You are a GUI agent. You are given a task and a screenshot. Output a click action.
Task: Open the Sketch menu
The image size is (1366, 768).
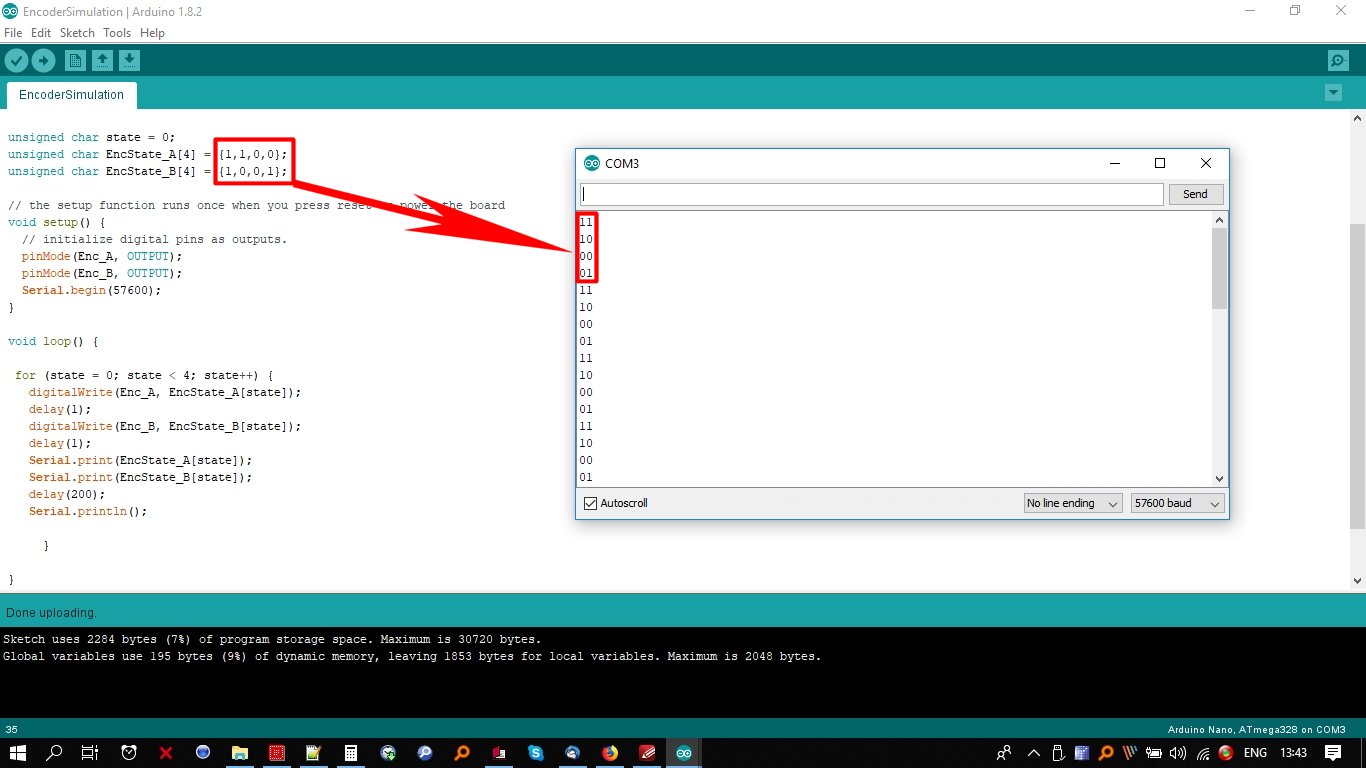pos(77,33)
